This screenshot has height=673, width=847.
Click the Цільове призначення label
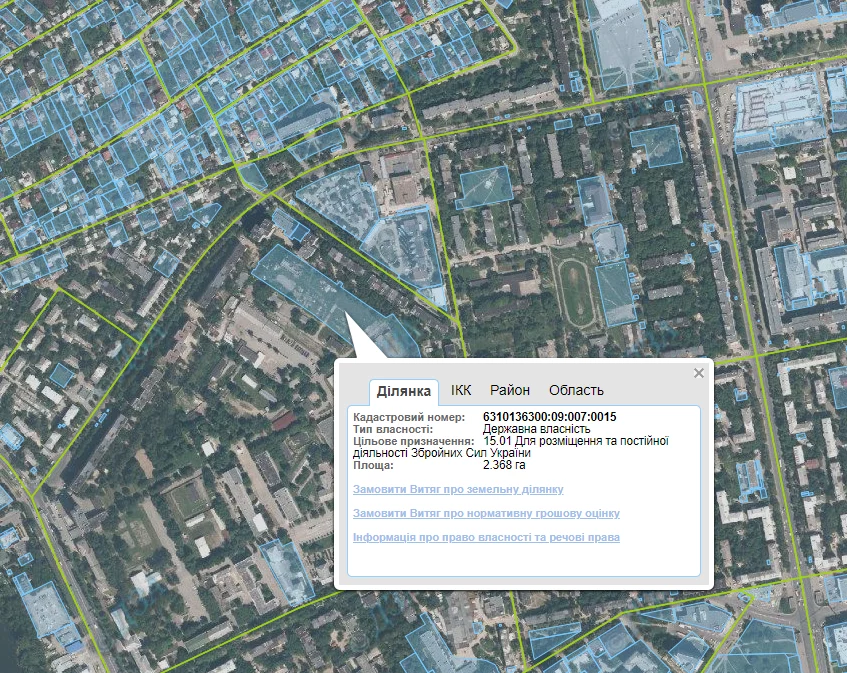coord(414,441)
